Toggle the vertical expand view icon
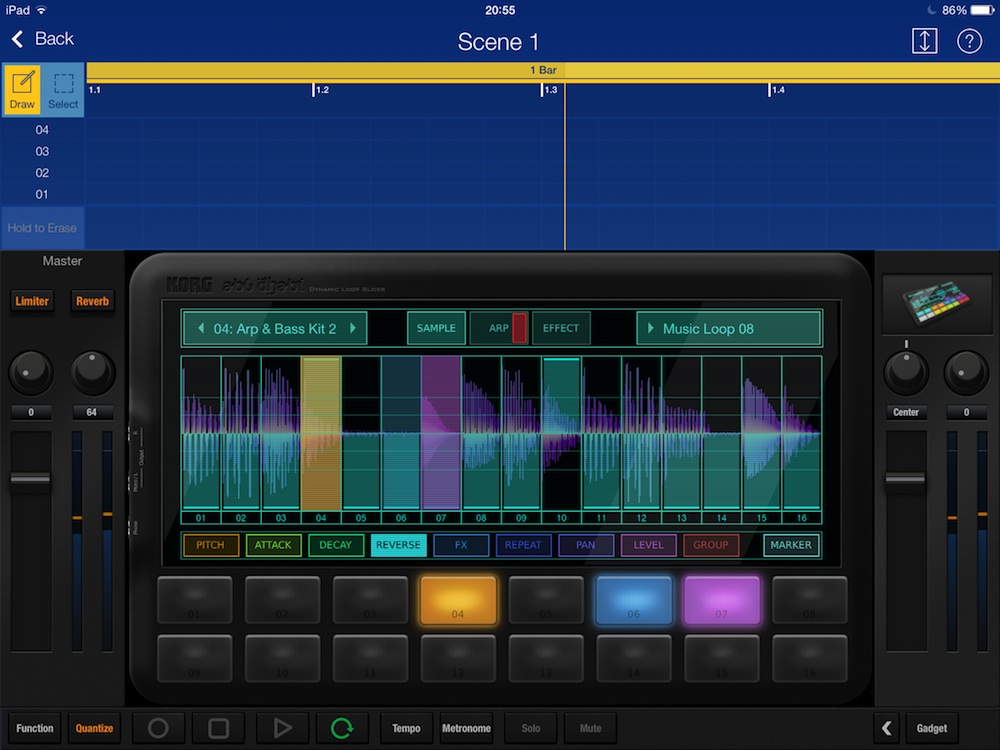The width and height of the screenshot is (1000, 750). click(x=924, y=41)
